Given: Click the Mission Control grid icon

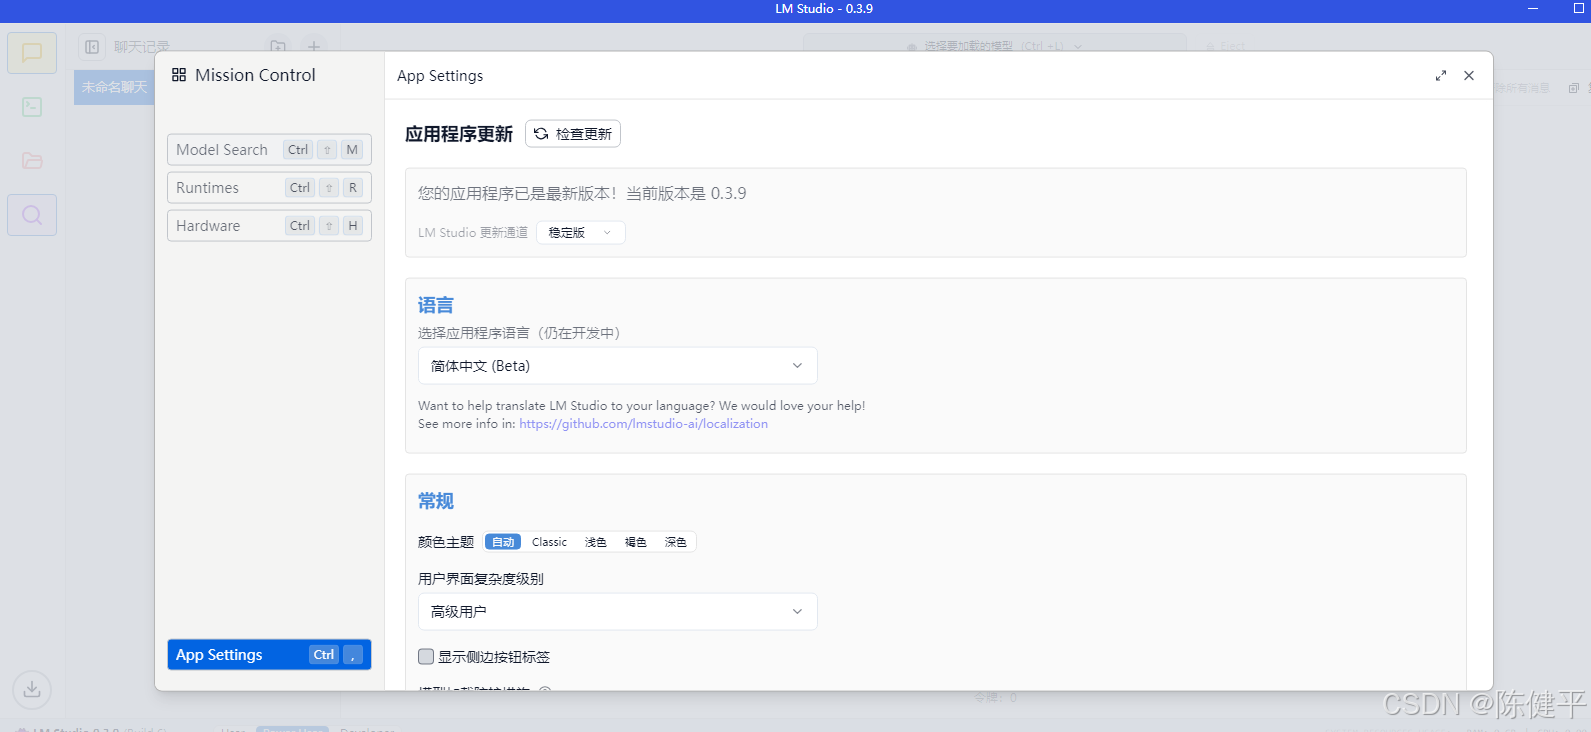Looking at the screenshot, I should [x=179, y=75].
